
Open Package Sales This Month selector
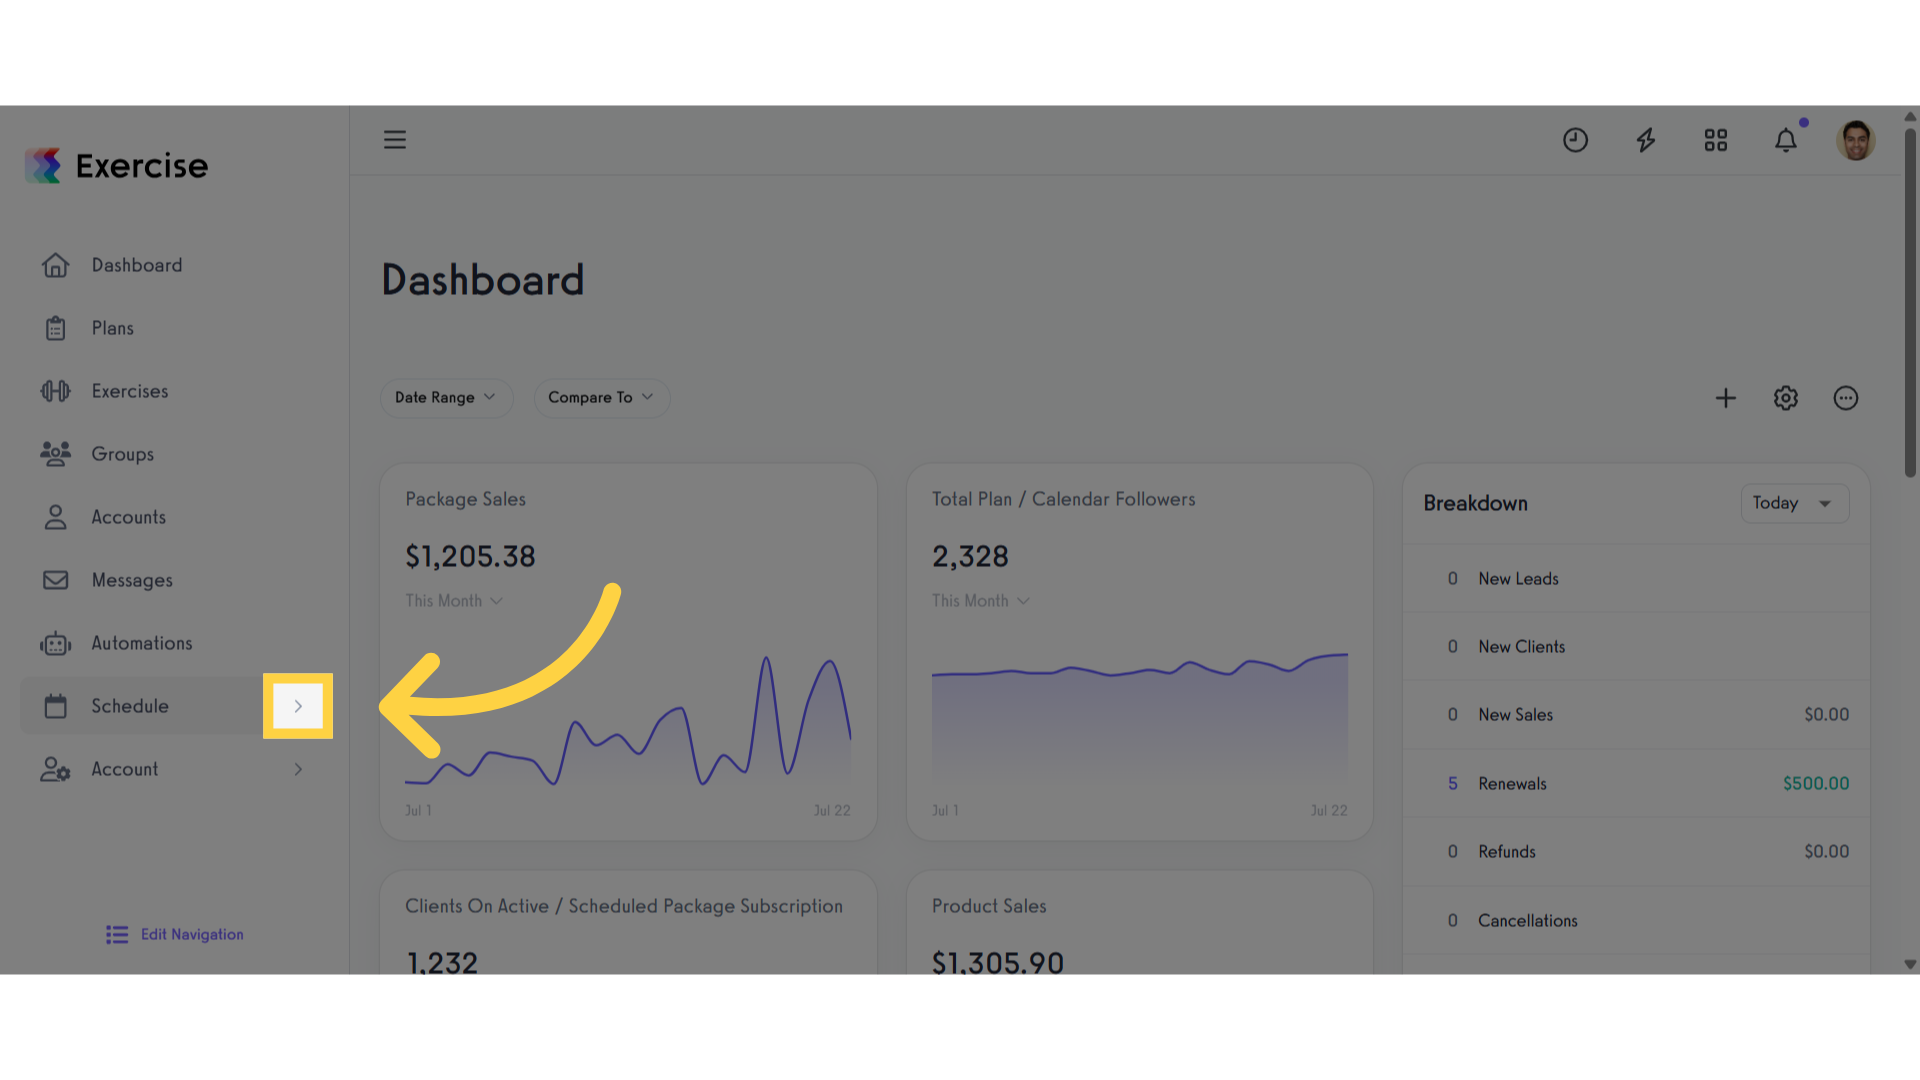(454, 601)
